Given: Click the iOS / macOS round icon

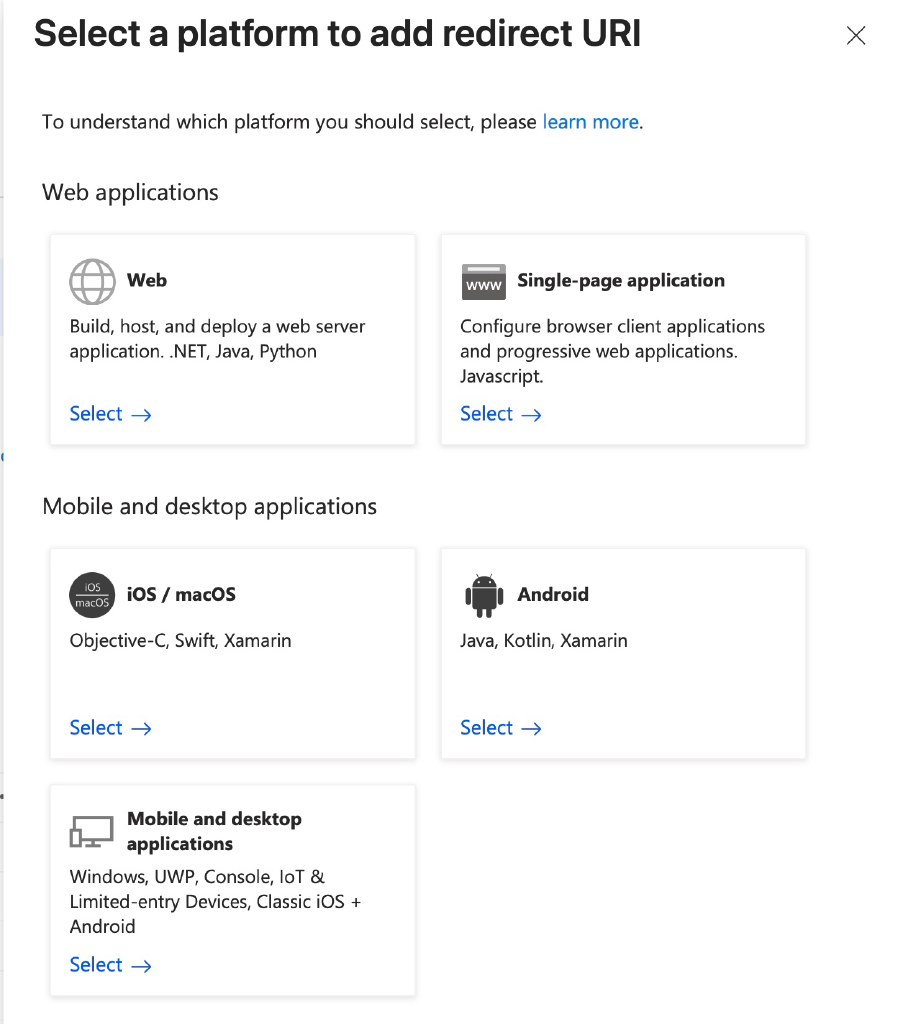Looking at the screenshot, I should point(92,595).
